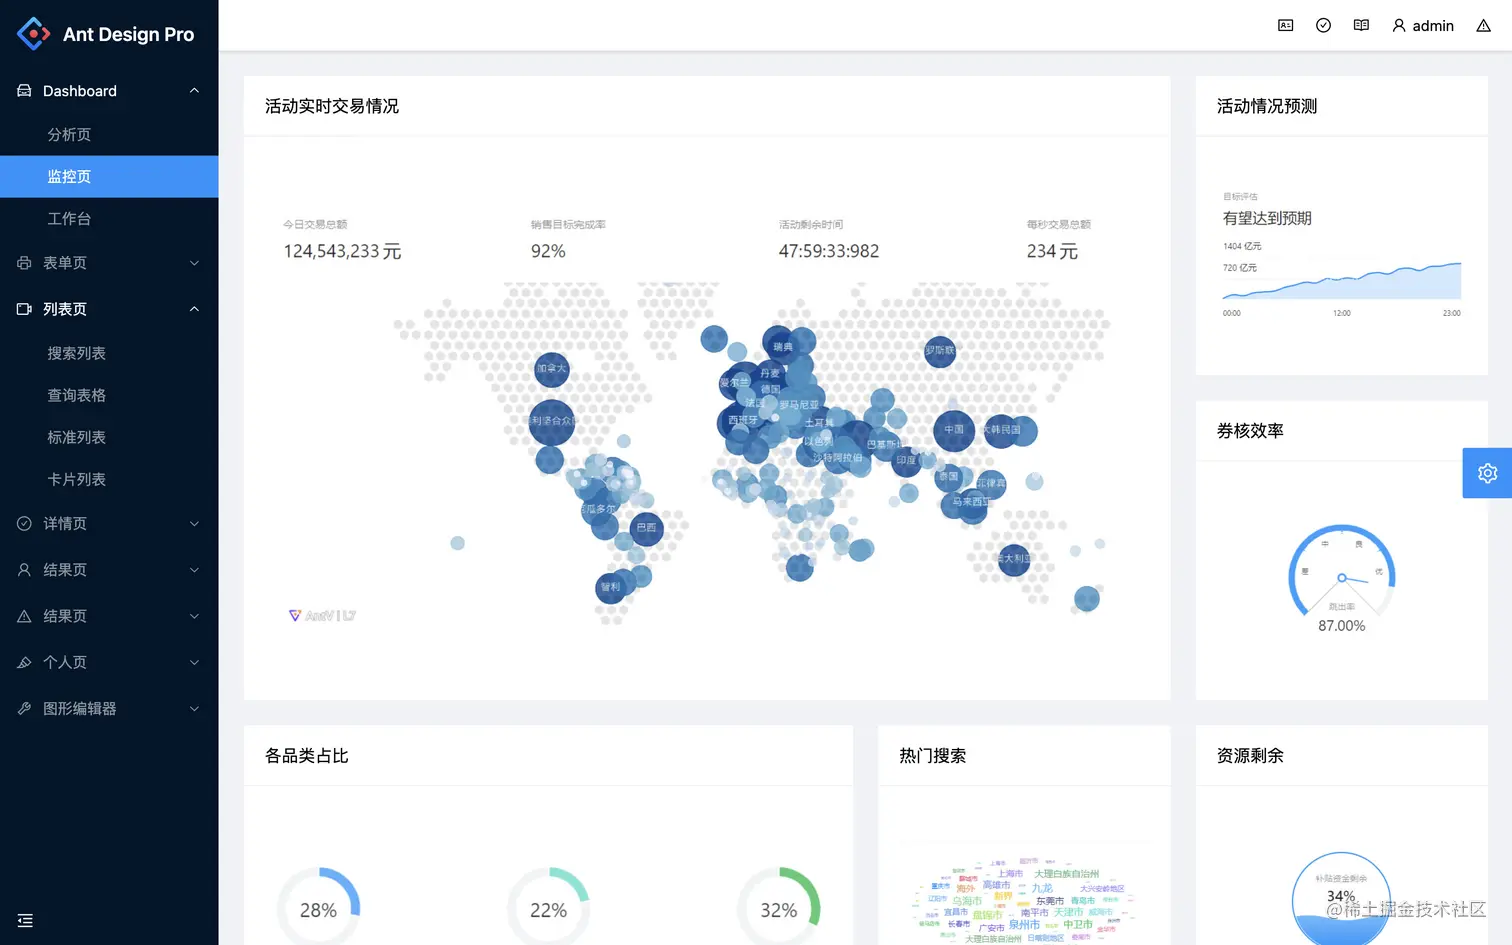Click the 124,543,233 元 transaction total
This screenshot has height=945, width=1512.
[x=342, y=251]
